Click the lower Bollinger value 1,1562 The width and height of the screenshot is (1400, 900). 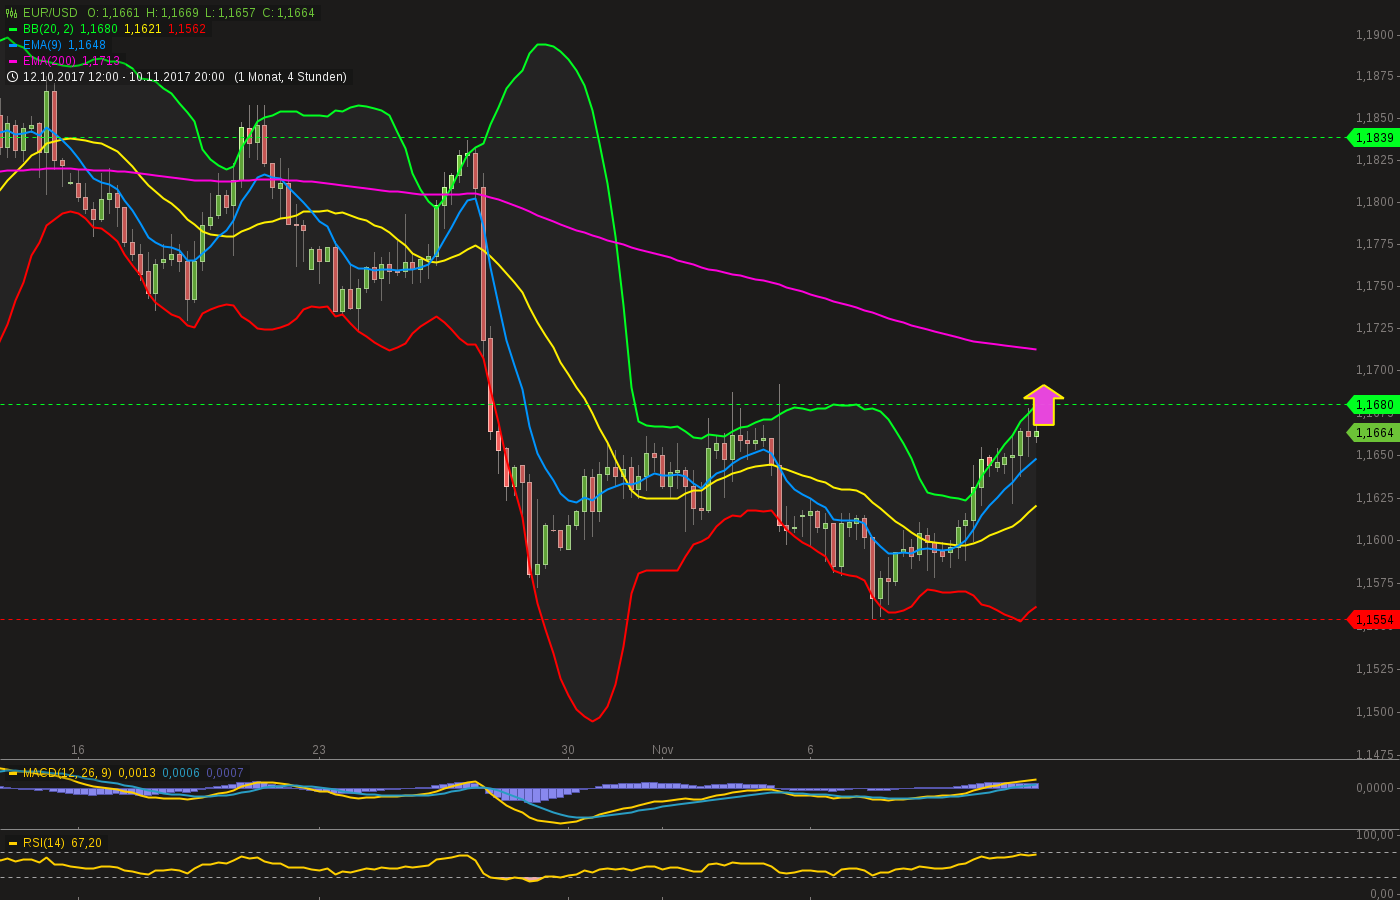tap(187, 29)
